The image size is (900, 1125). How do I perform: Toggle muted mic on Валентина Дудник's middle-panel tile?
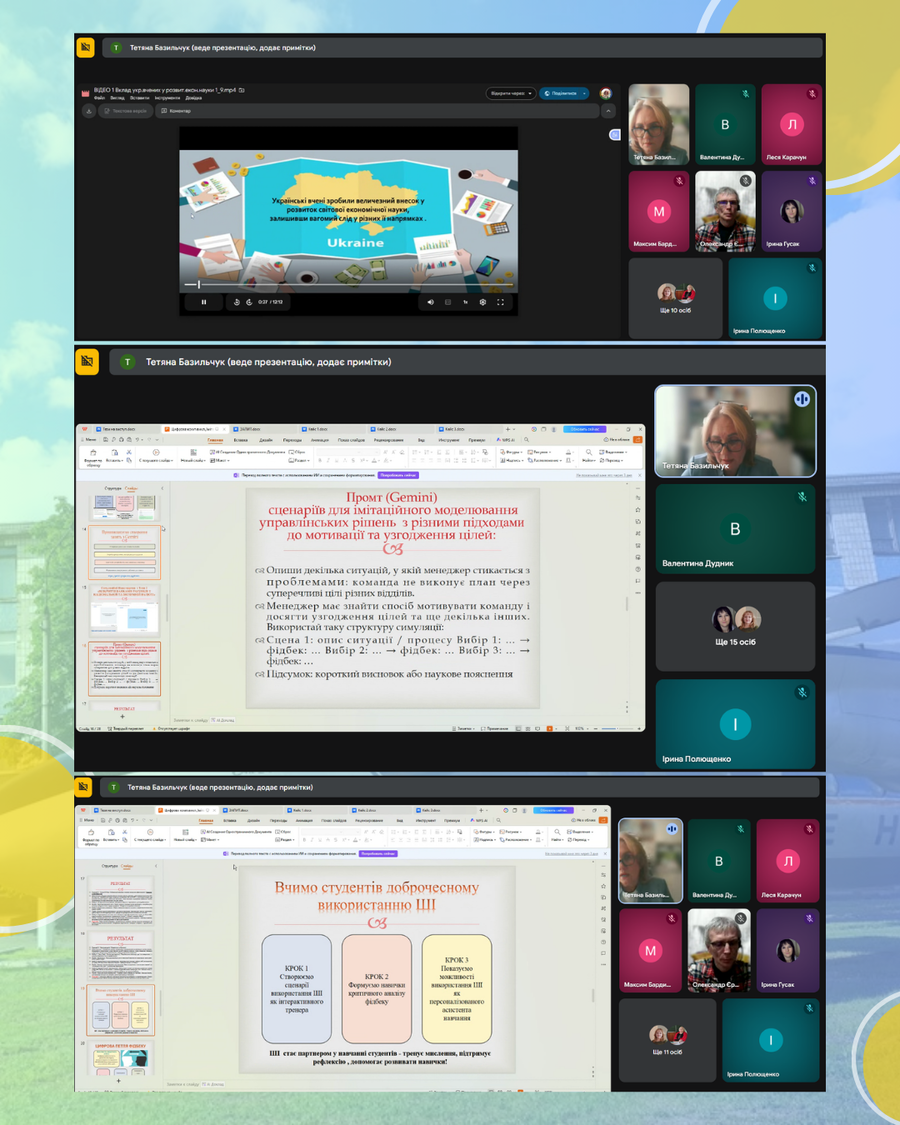(801, 497)
